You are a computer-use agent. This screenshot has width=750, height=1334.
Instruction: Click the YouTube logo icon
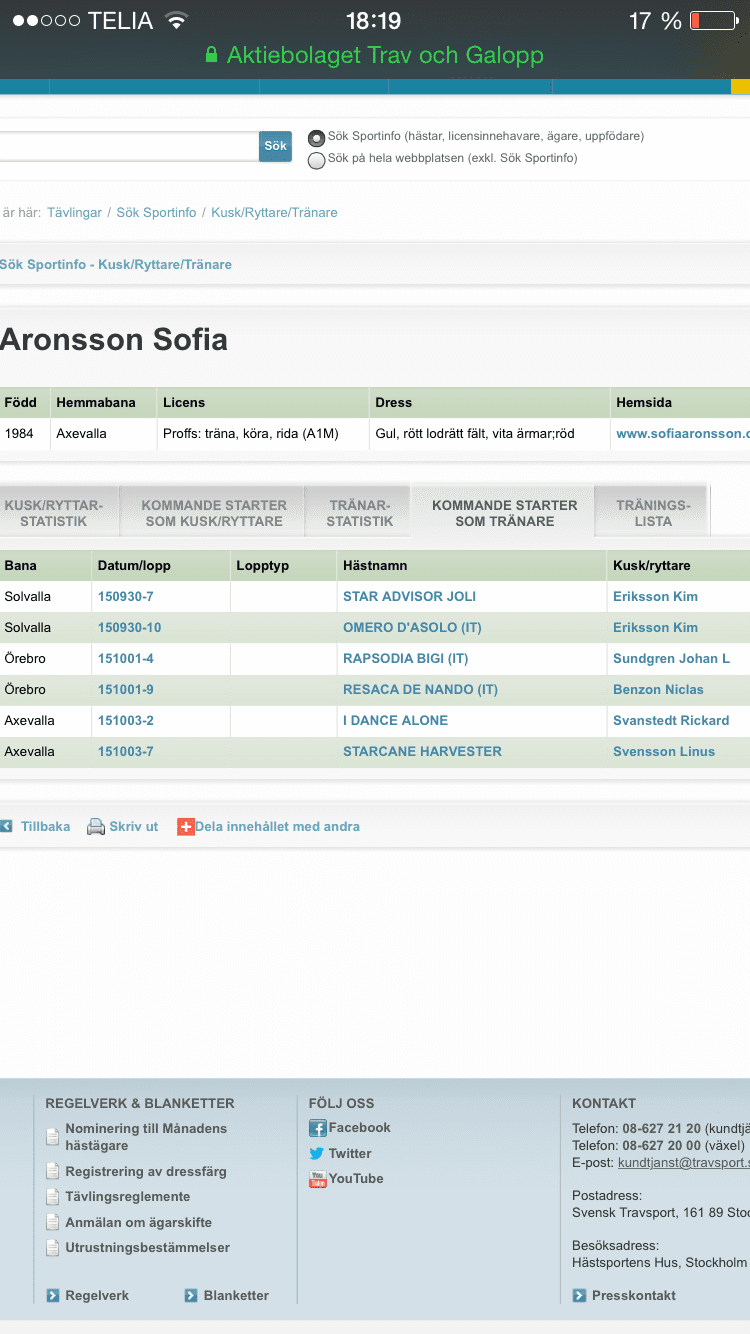(x=318, y=1179)
